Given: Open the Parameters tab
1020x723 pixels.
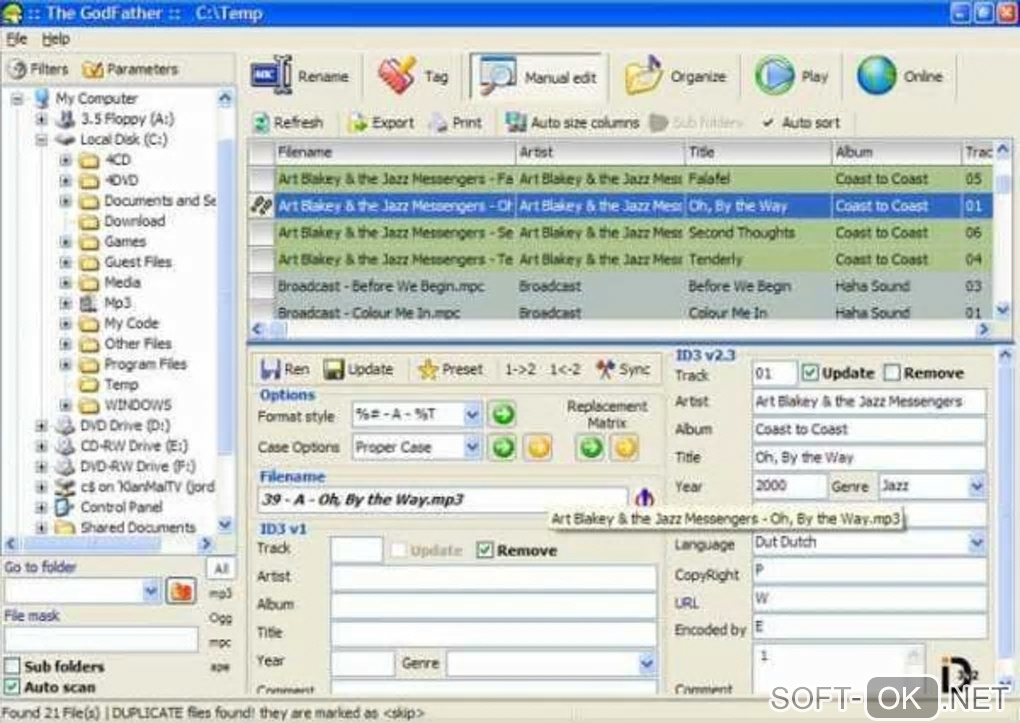Looking at the screenshot, I should click(130, 69).
